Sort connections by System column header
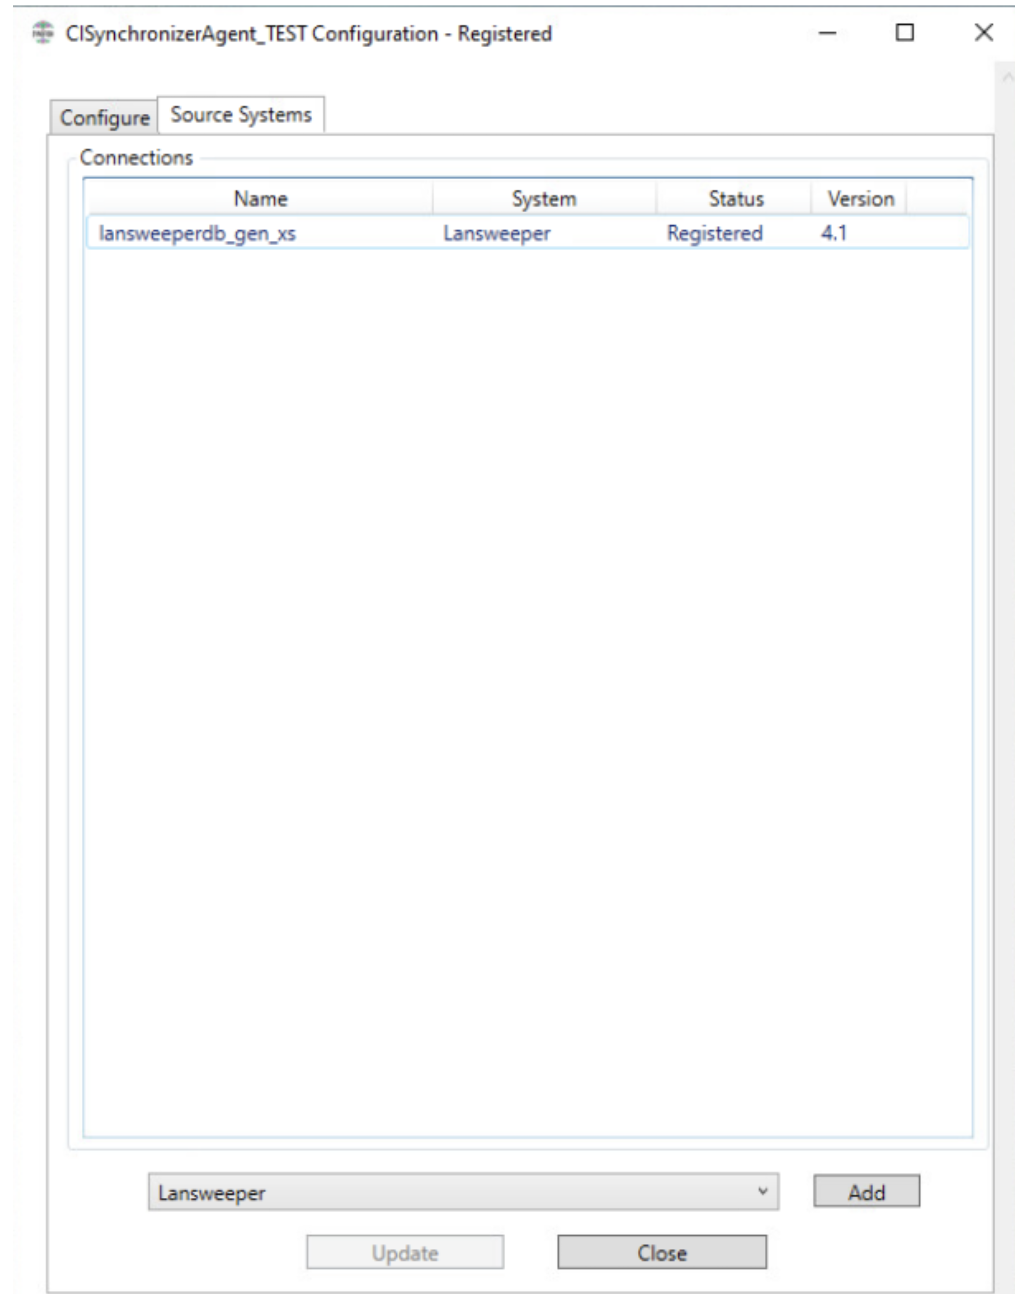 pyautogui.click(x=544, y=199)
